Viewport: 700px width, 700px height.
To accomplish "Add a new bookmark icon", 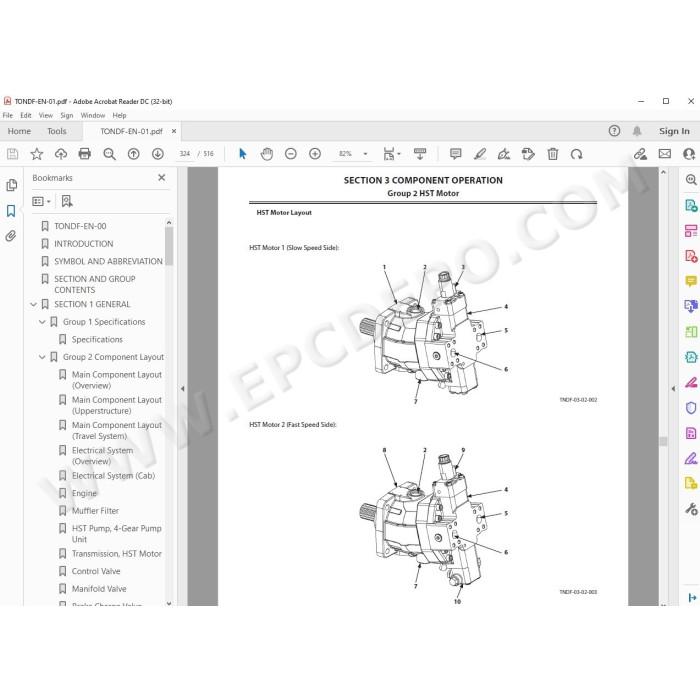I will coord(67,201).
